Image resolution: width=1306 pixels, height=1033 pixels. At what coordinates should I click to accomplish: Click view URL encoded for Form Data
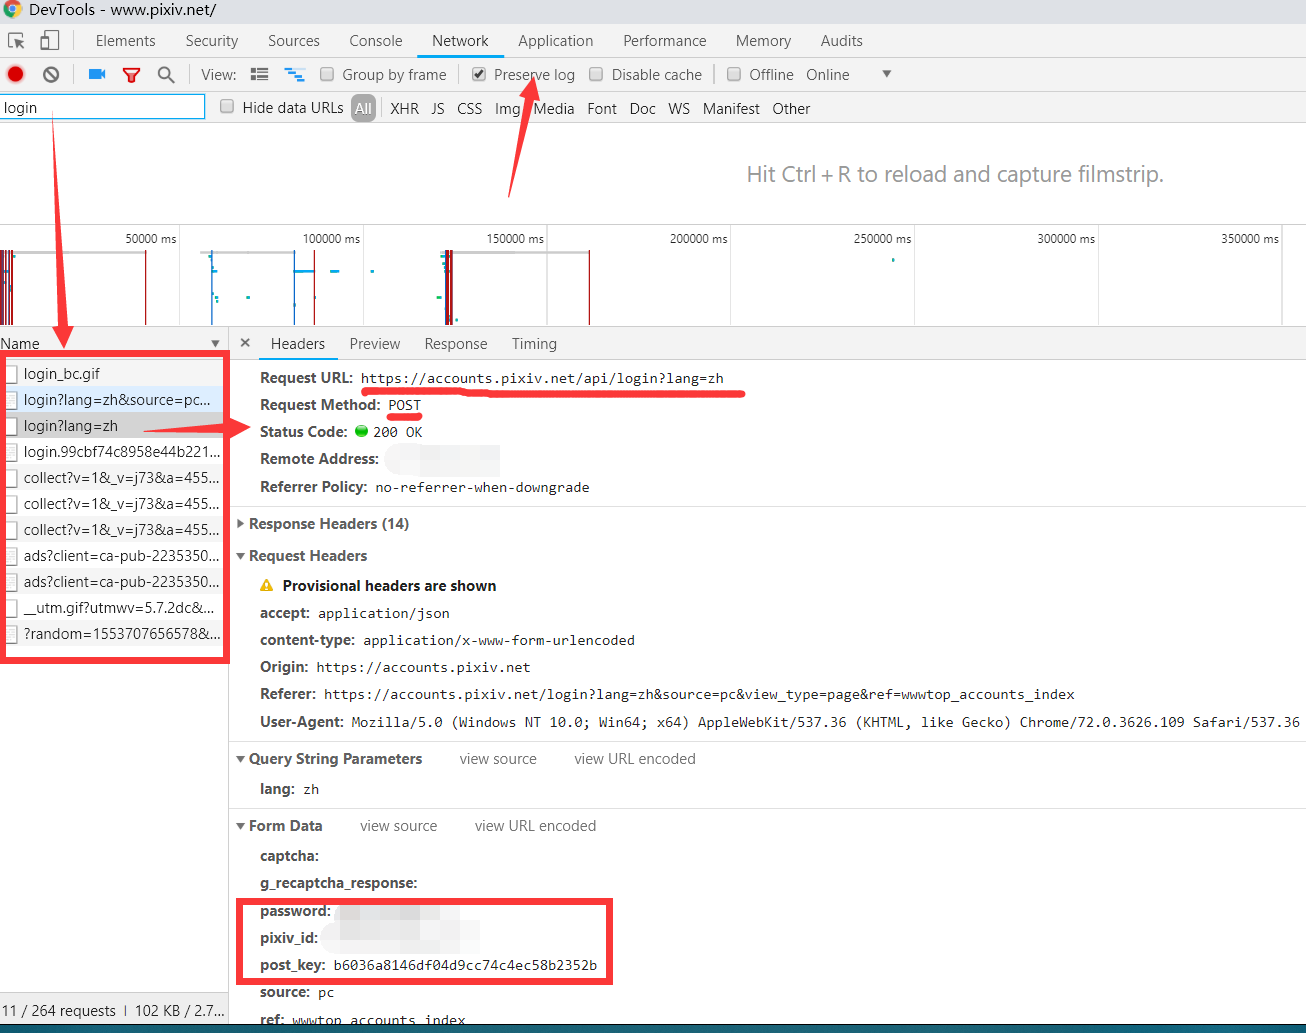pyautogui.click(x=535, y=826)
